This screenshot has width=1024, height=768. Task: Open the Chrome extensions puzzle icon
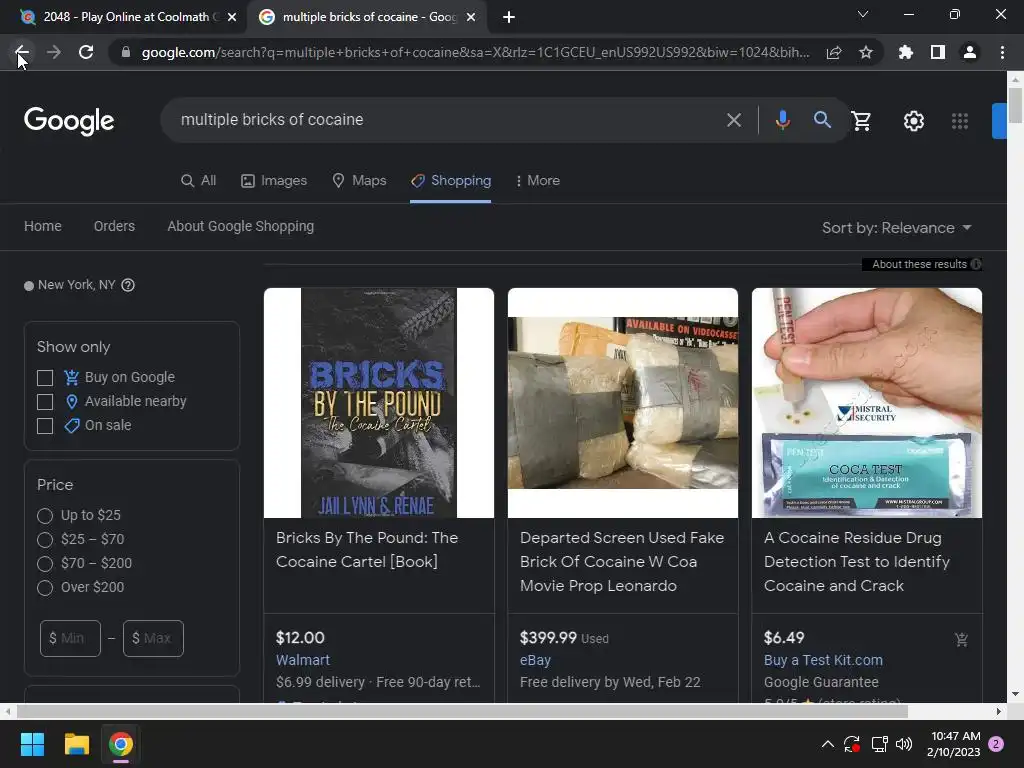tap(906, 52)
